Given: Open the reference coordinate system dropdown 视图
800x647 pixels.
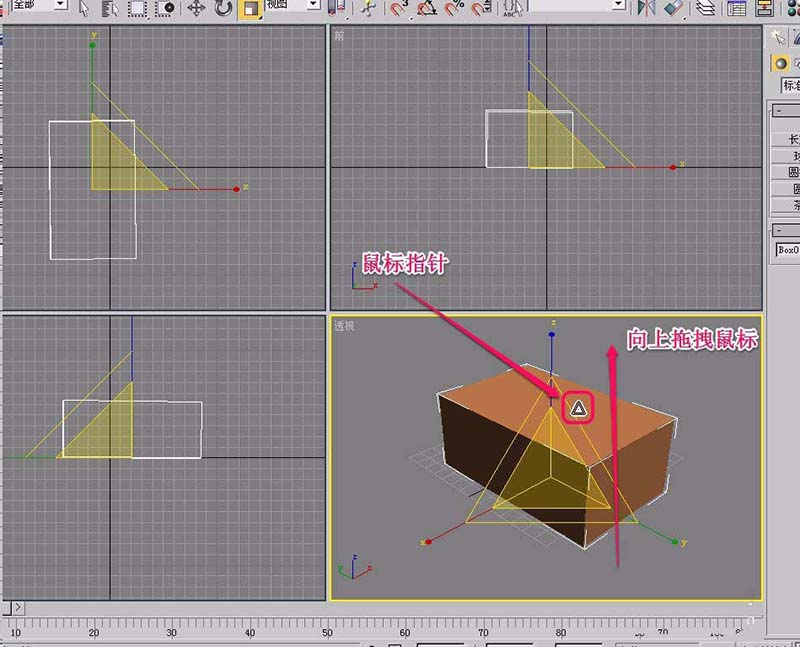Looking at the screenshot, I should [x=293, y=5].
